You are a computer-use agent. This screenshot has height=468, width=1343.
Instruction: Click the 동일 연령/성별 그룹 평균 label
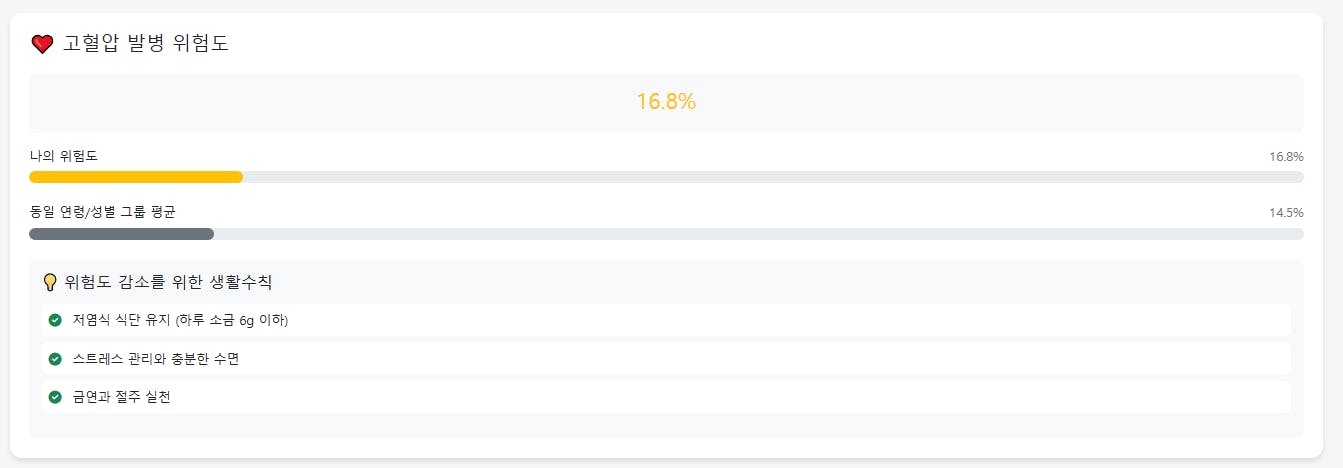point(103,212)
